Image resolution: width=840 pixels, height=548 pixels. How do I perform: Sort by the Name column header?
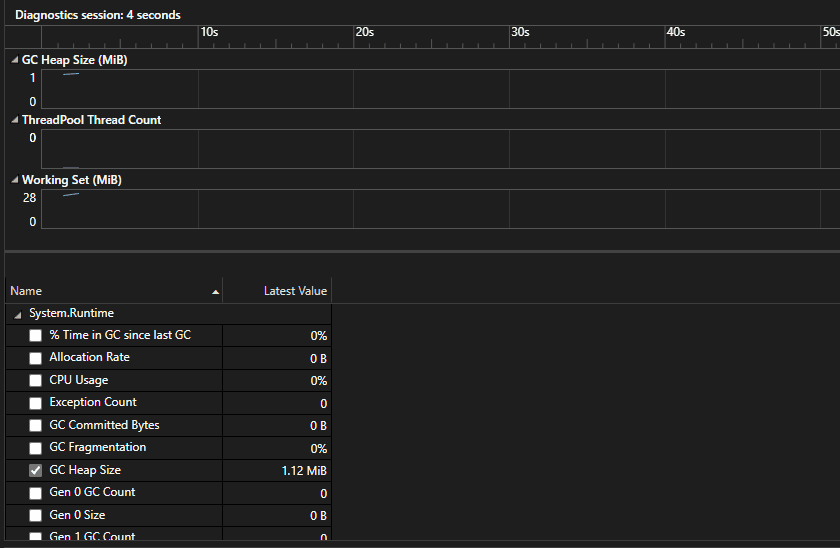[114, 291]
